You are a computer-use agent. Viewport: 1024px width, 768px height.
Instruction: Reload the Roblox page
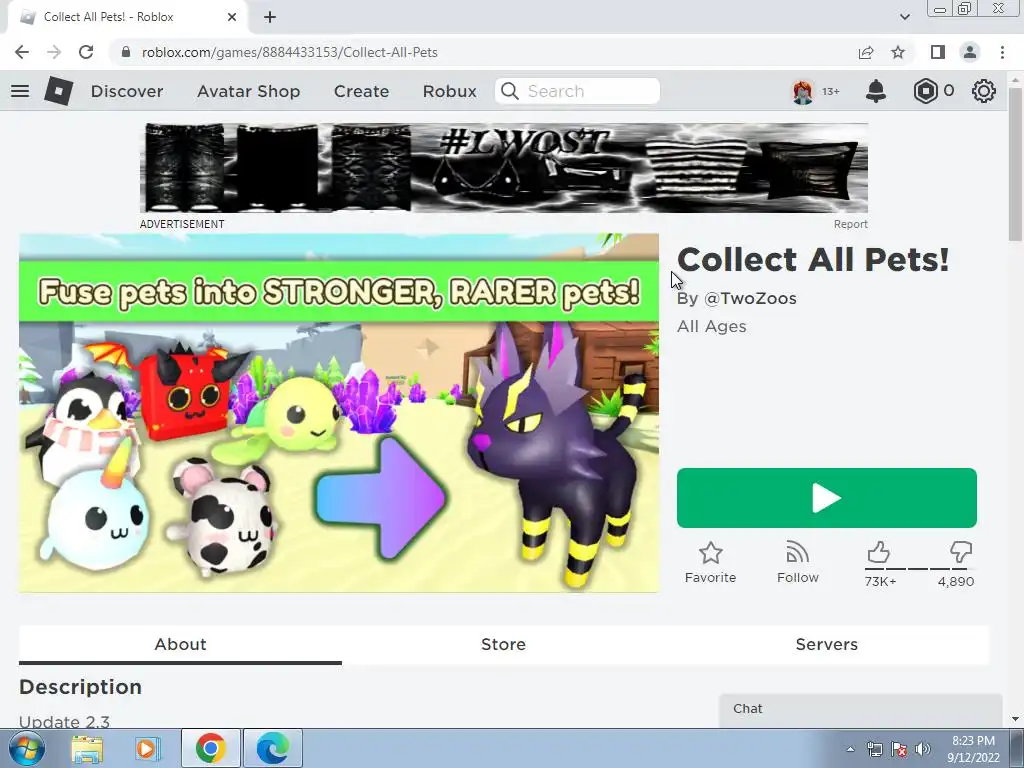[86, 52]
